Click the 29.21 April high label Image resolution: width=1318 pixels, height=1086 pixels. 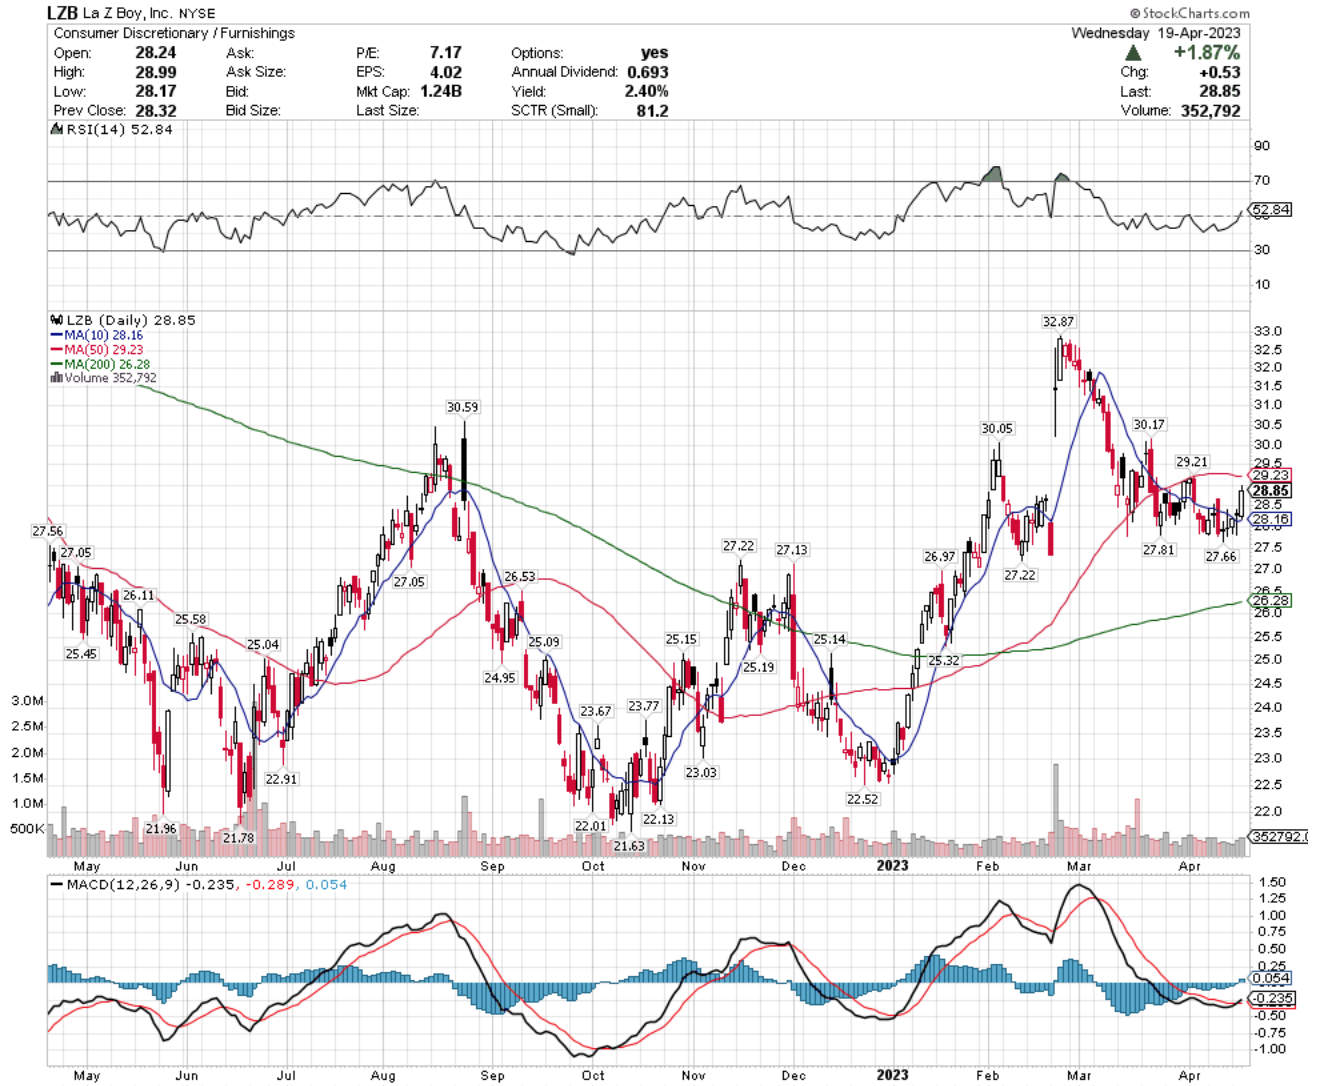point(1192,462)
